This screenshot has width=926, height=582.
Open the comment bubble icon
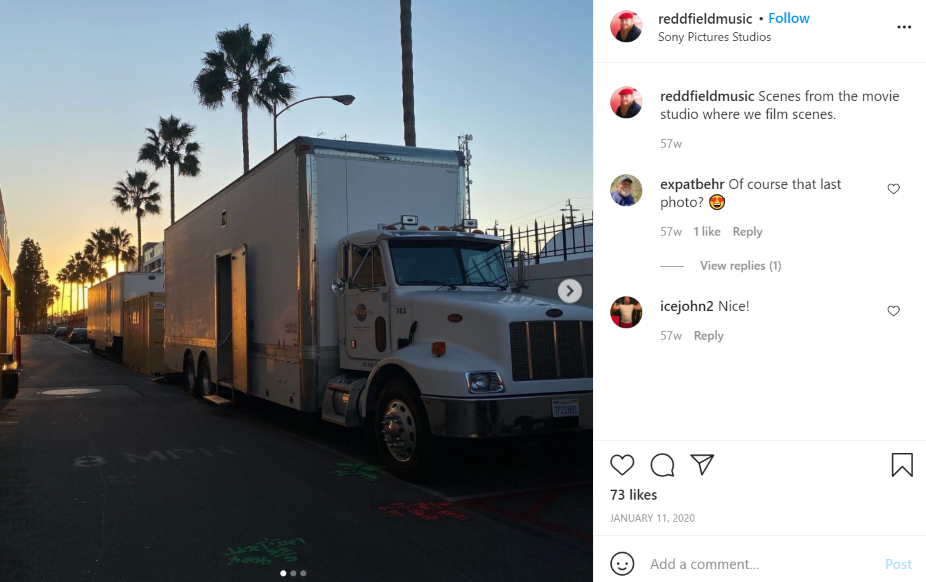pyautogui.click(x=662, y=465)
